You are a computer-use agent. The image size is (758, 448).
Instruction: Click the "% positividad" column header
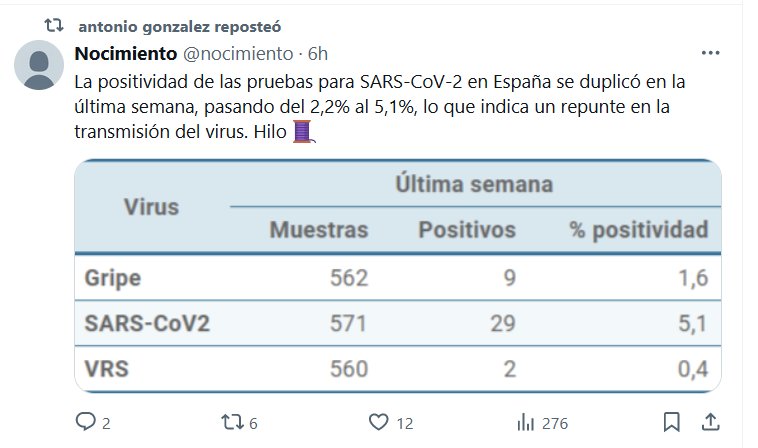click(639, 230)
